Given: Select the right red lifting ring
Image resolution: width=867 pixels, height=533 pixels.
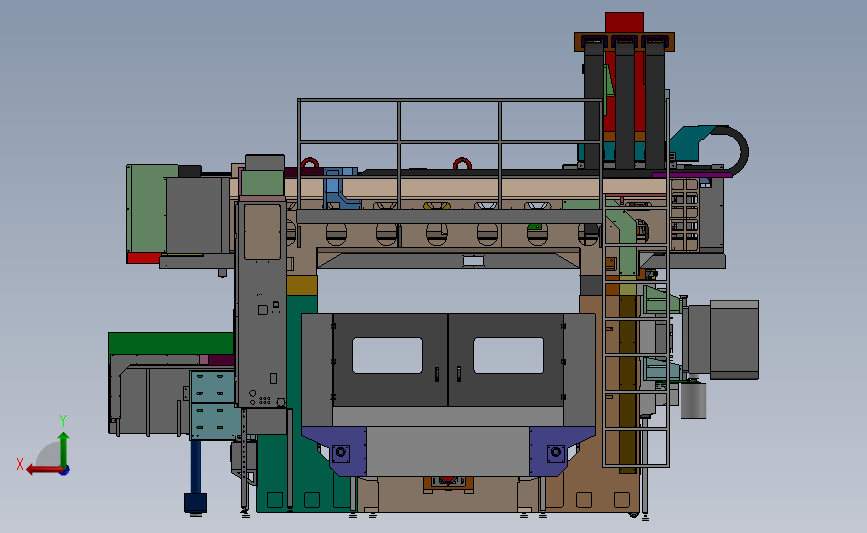Looking at the screenshot, I should pyautogui.click(x=462, y=163).
